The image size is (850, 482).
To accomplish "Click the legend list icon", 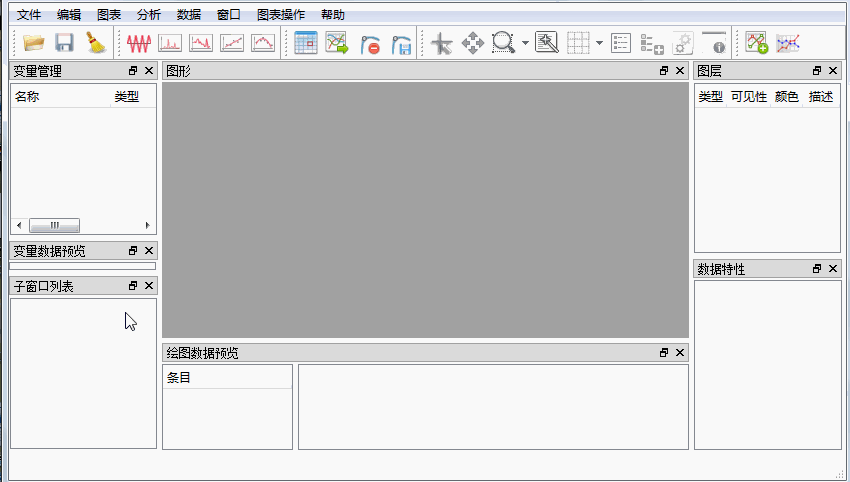I will 621,43.
